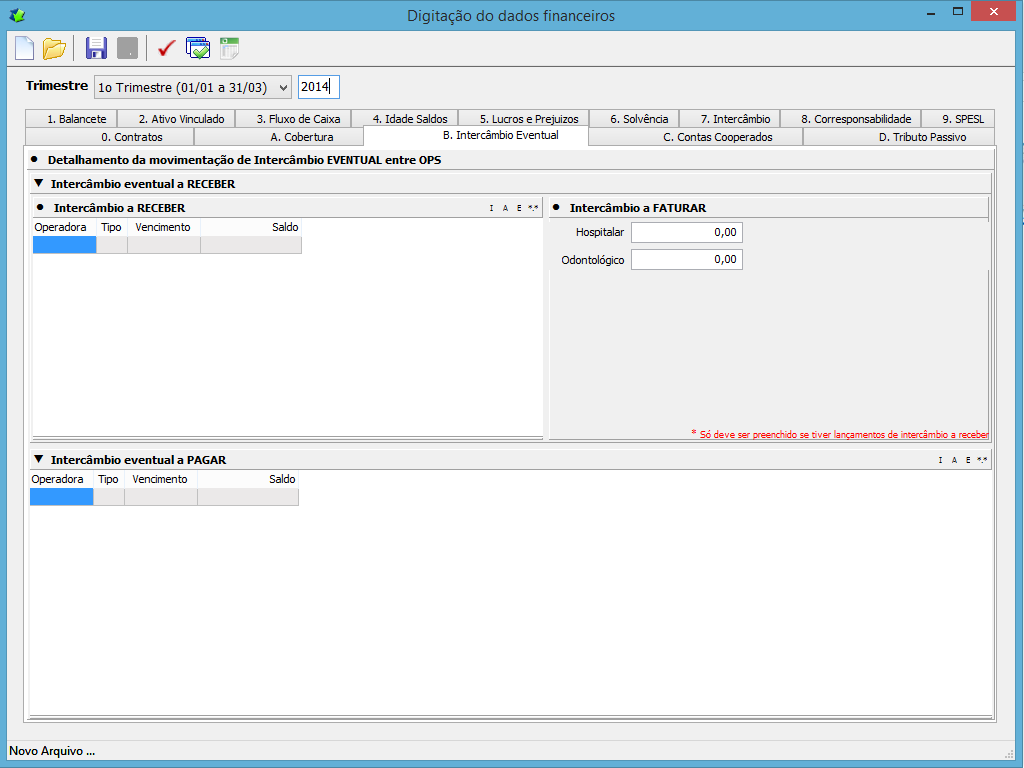Click the Tipo cell in the RECEBER table row
This screenshot has height=768, width=1024.
(112, 245)
